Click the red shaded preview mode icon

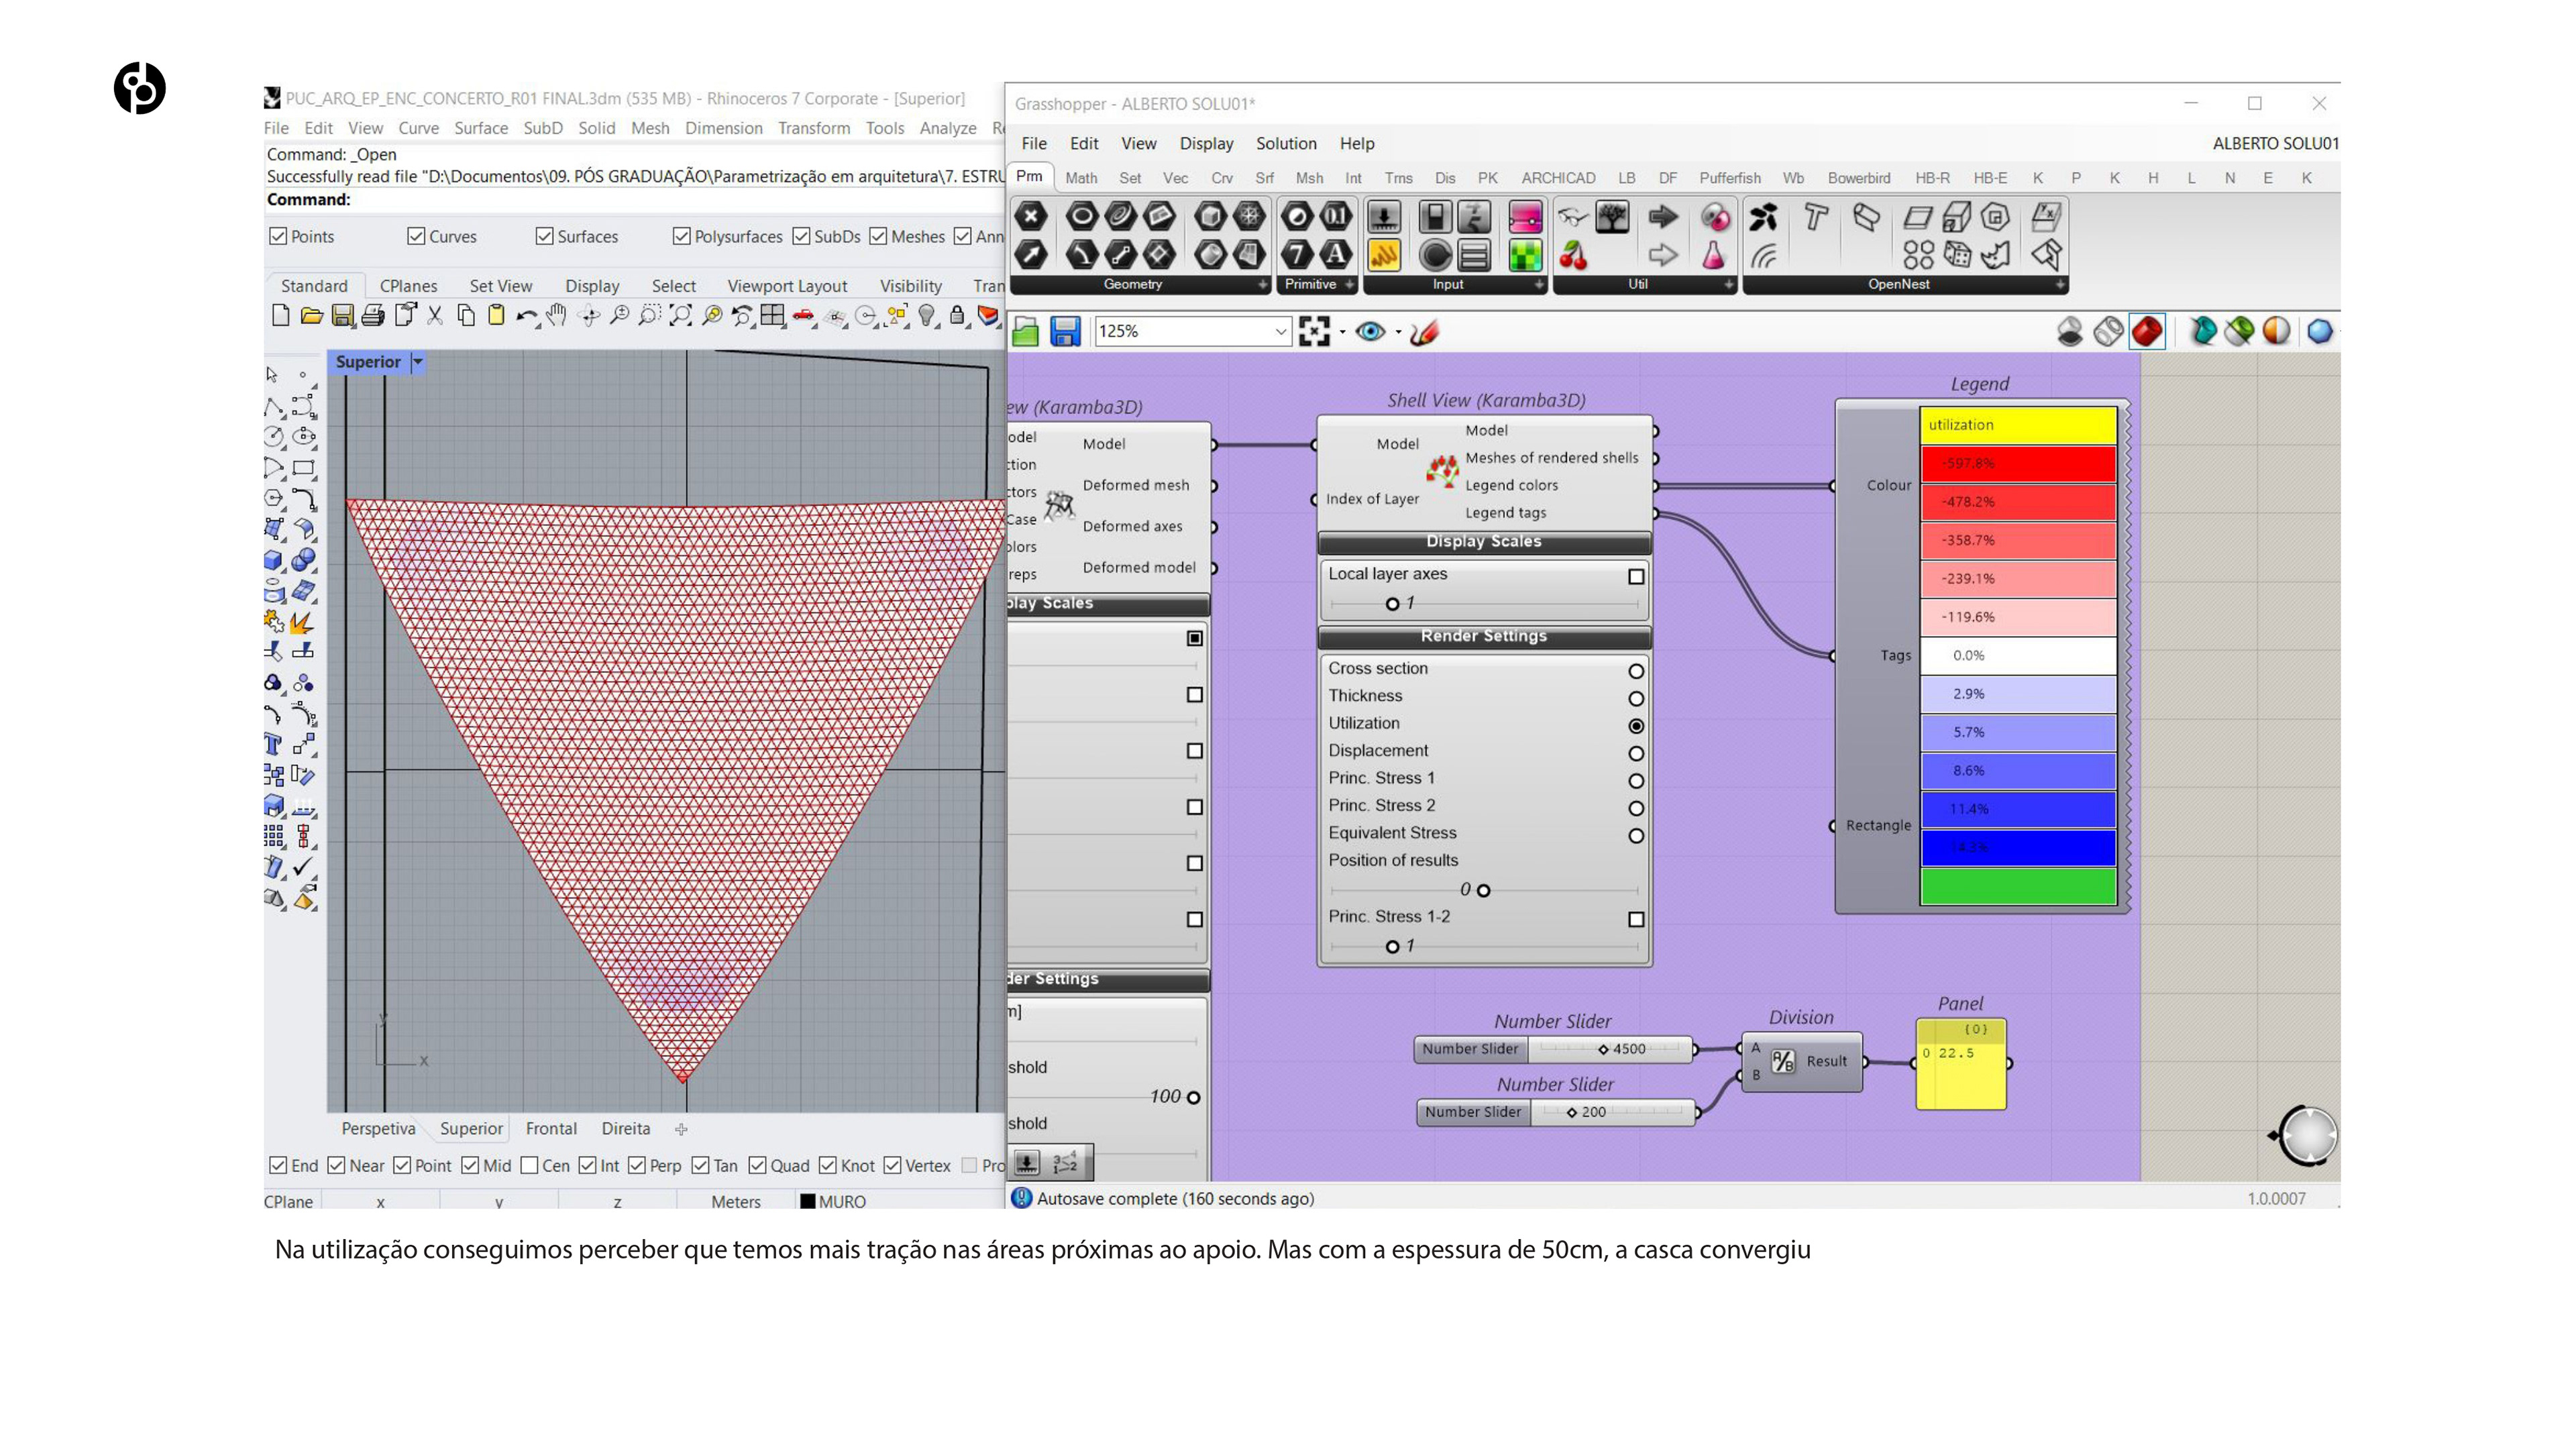click(2147, 331)
